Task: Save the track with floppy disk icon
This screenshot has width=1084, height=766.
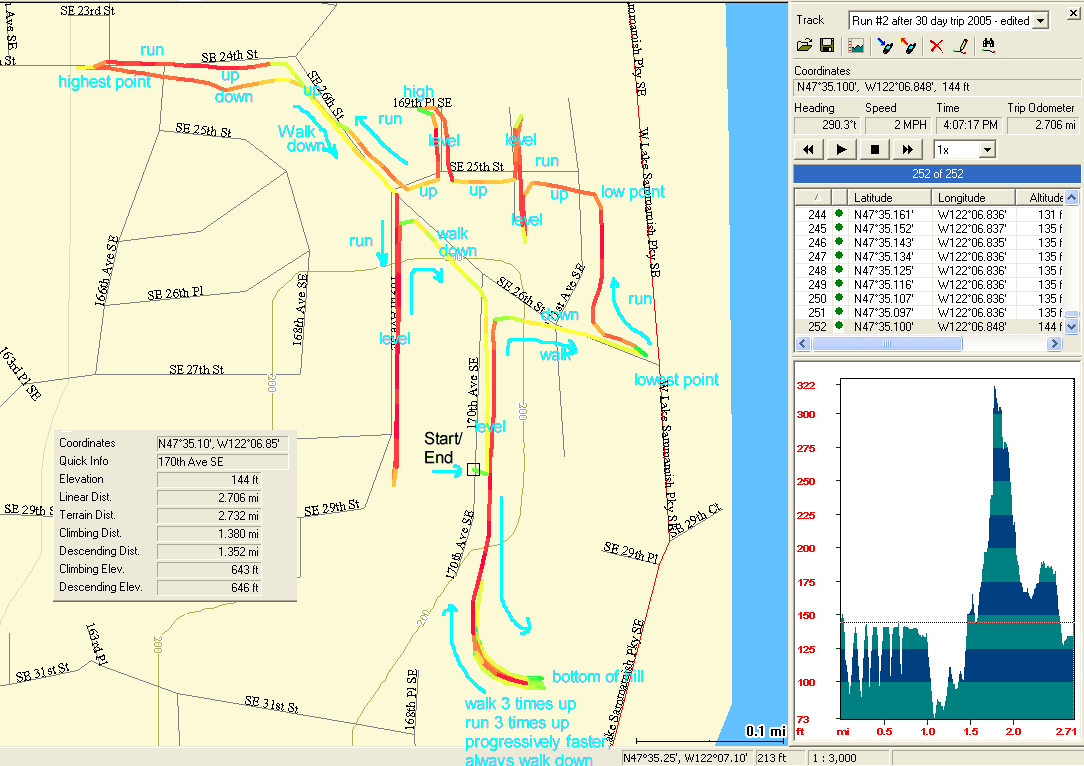Action: pyautogui.click(x=827, y=45)
